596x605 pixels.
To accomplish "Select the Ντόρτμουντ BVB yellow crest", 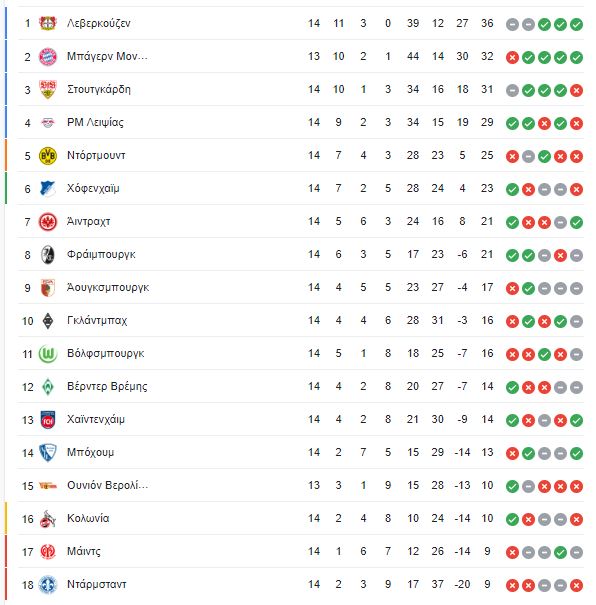I will pyautogui.click(x=48, y=155).
